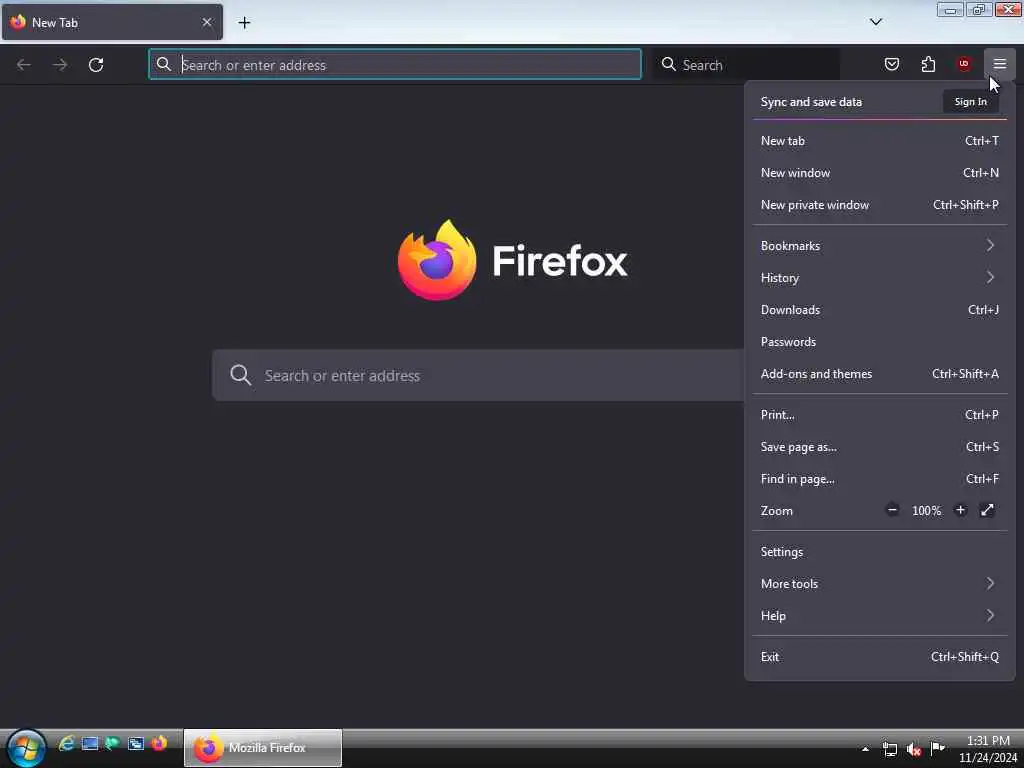Click the Switch between windows quick launch icon
The width and height of the screenshot is (1024, 768).
pos(136,743)
